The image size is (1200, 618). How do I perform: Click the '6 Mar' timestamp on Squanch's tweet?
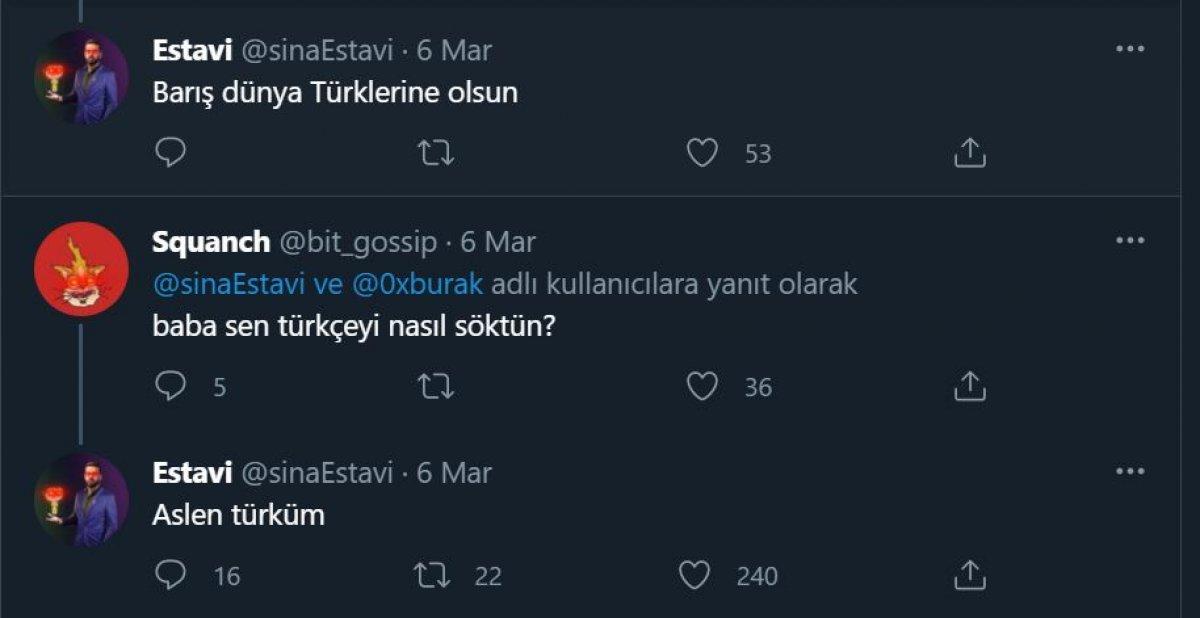(500, 242)
